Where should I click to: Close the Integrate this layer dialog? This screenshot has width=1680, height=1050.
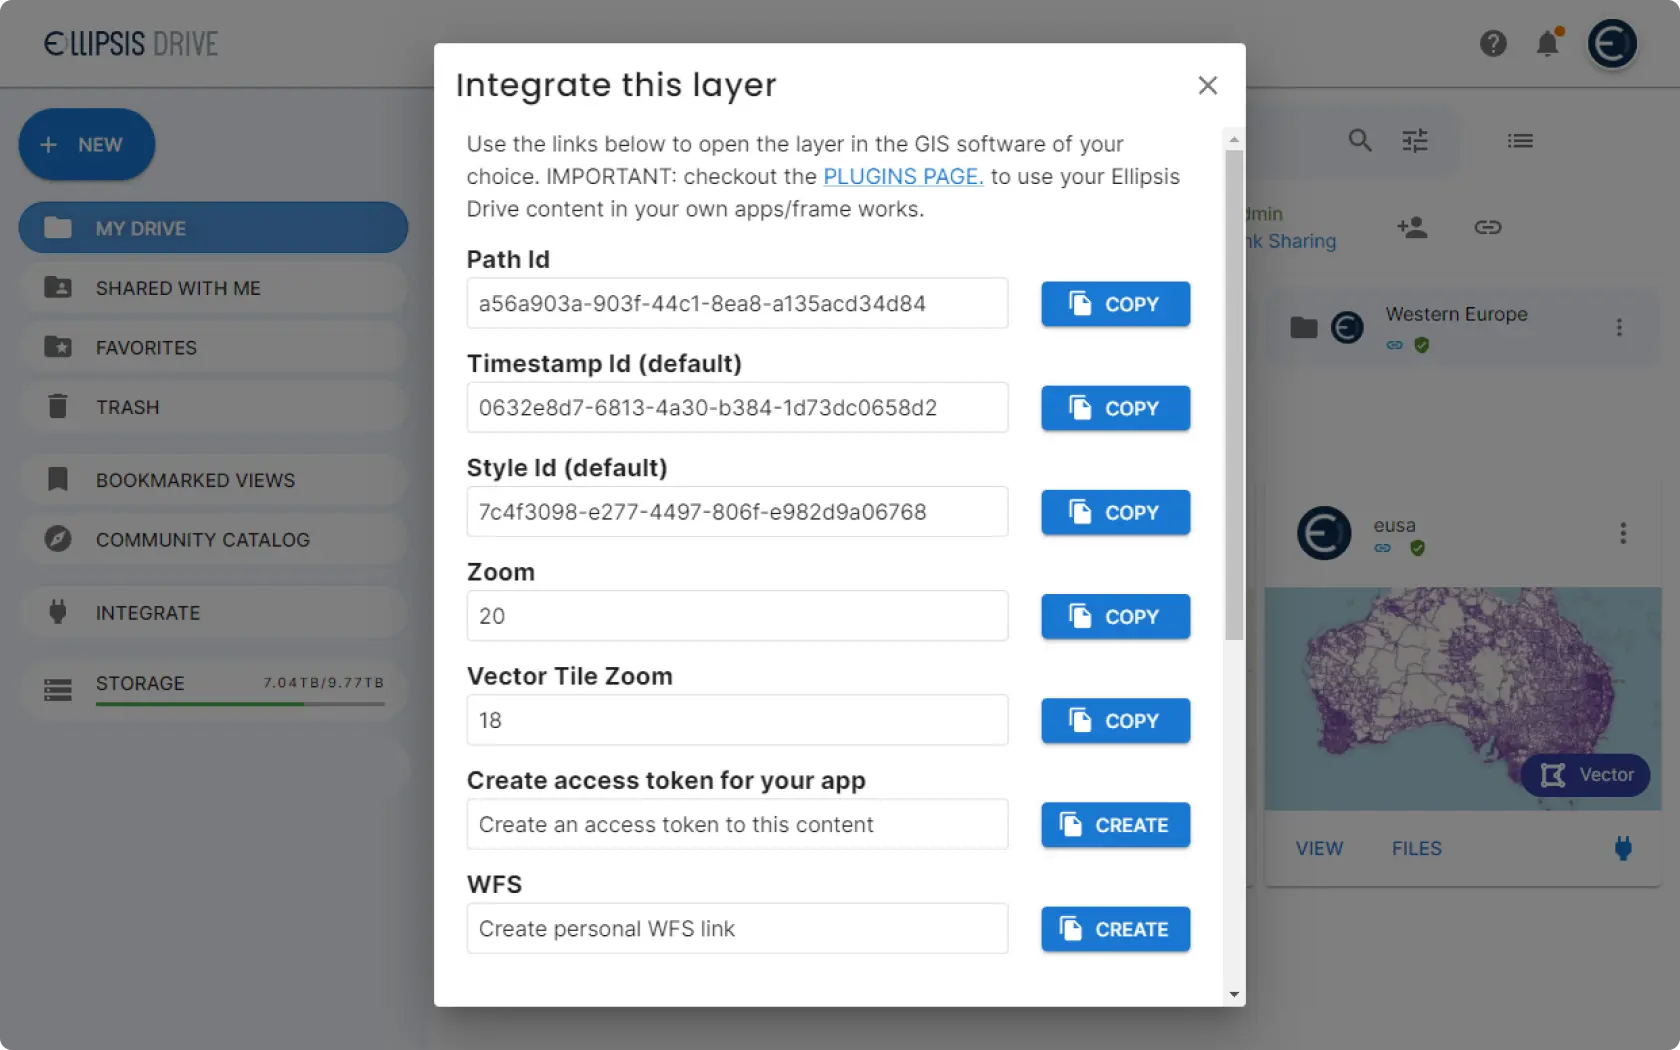(1208, 85)
